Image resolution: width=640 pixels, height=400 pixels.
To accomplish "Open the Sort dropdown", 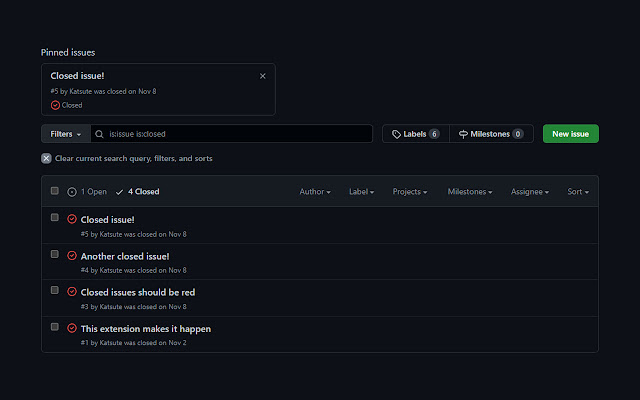I will pos(578,192).
